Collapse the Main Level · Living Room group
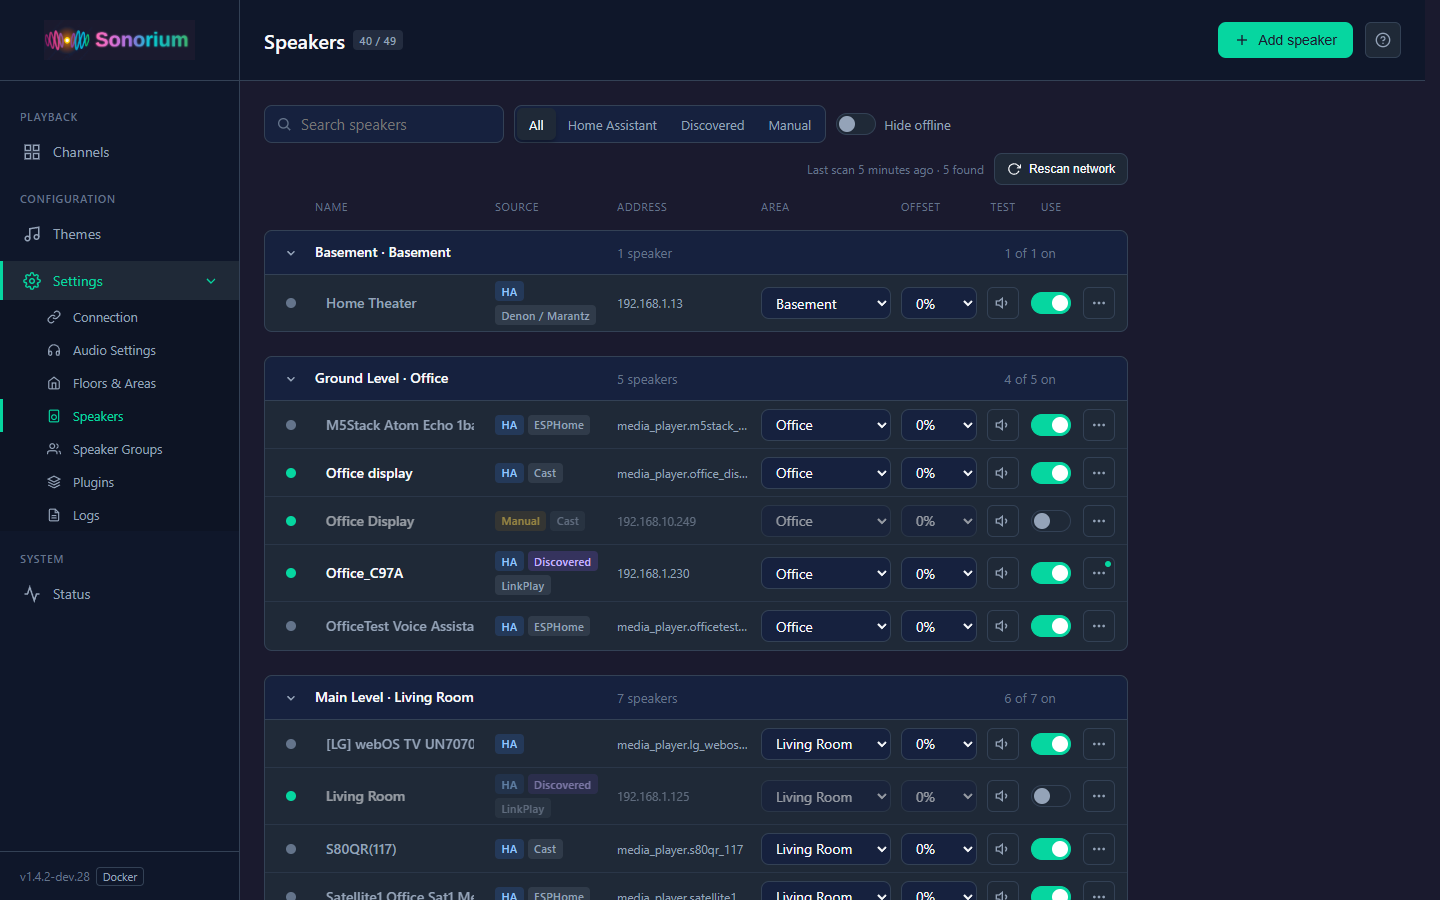The height and width of the screenshot is (900, 1440). click(291, 698)
